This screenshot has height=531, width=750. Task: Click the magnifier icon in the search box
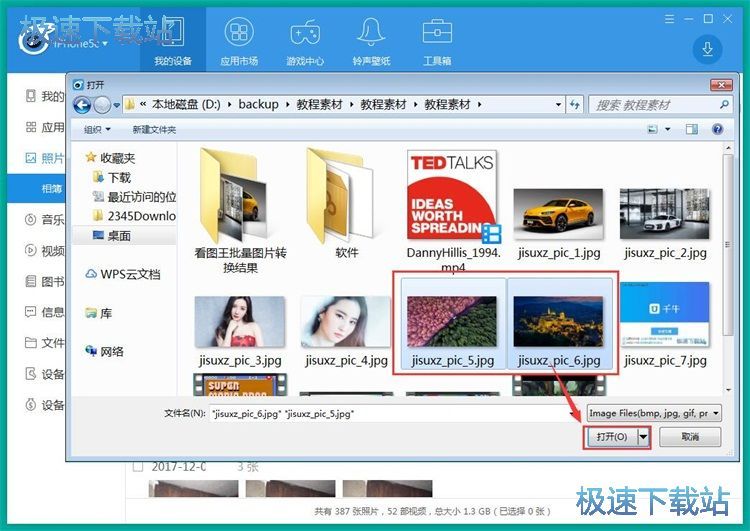(724, 104)
